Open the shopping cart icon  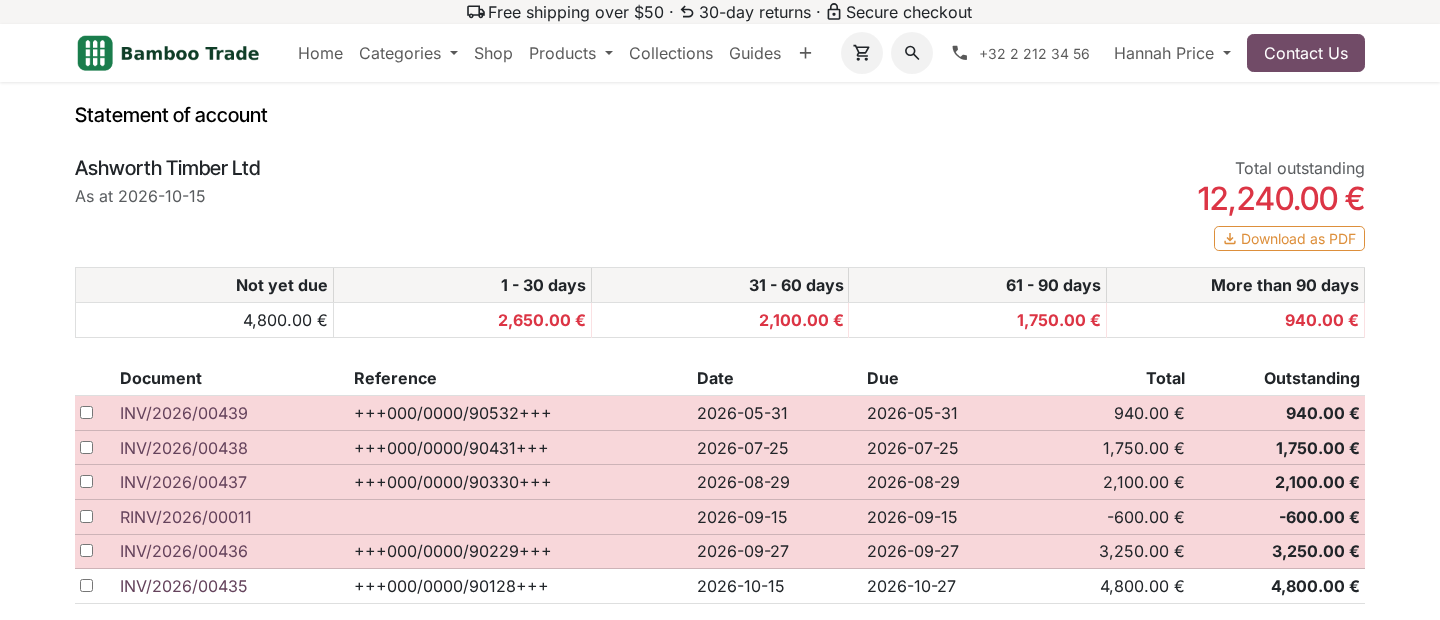[x=861, y=53]
